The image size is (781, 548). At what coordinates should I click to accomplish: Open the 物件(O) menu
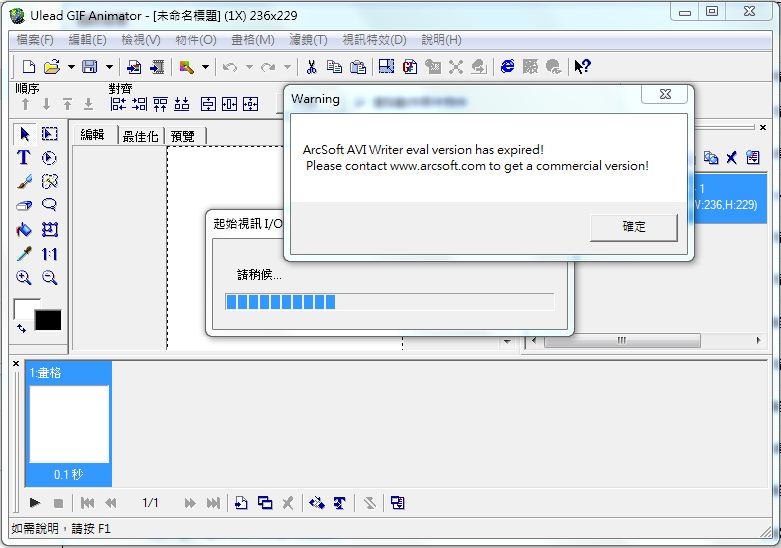click(196, 40)
